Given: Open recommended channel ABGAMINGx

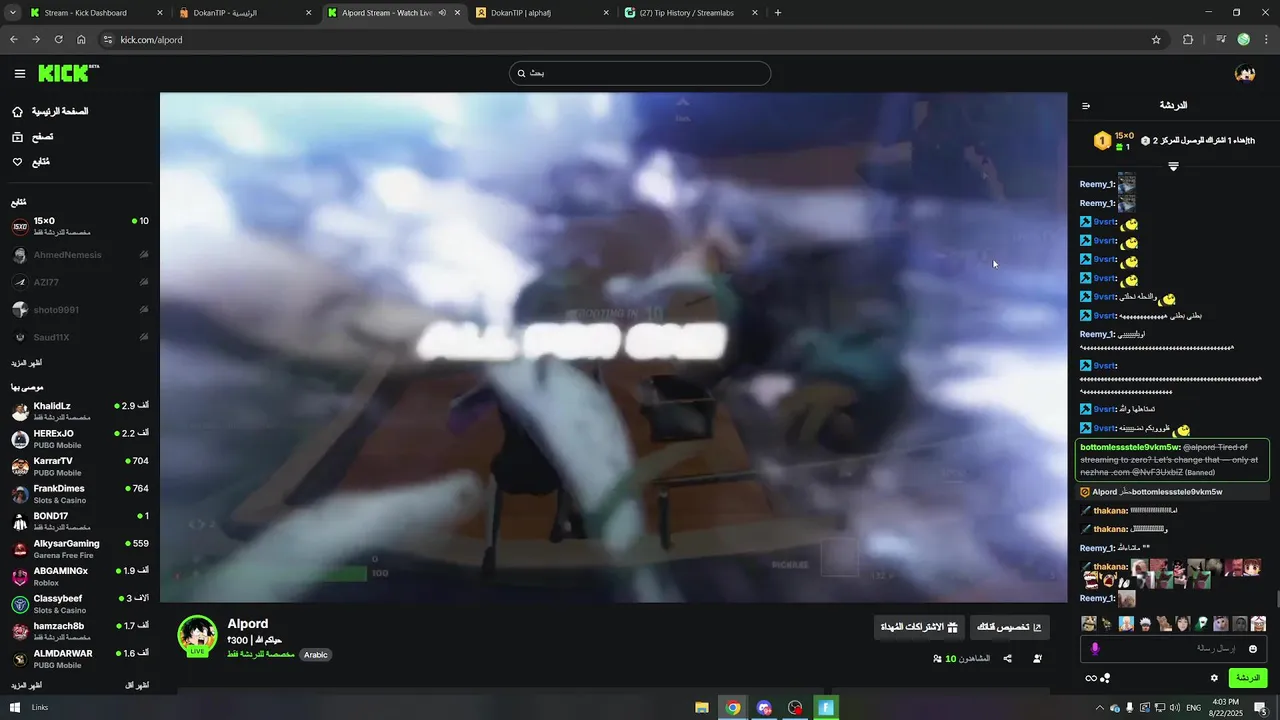Looking at the screenshot, I should (80, 576).
